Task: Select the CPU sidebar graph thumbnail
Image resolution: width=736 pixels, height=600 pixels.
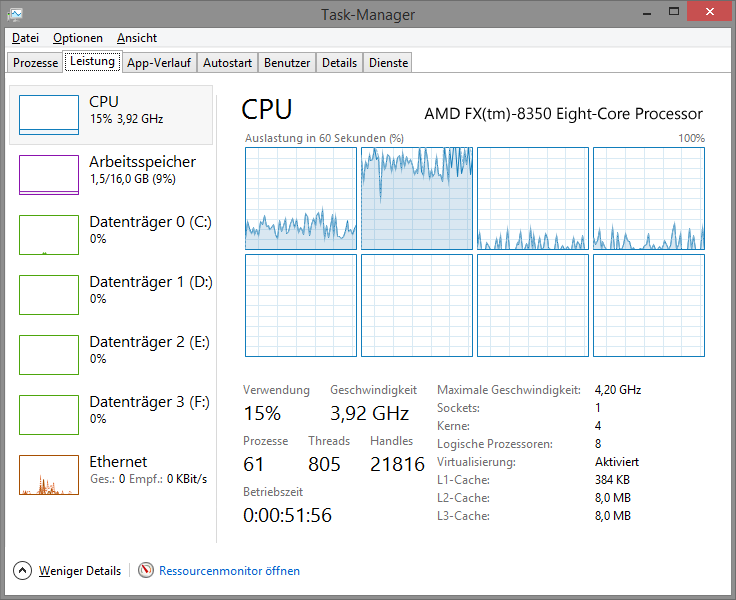Action: click(x=49, y=115)
